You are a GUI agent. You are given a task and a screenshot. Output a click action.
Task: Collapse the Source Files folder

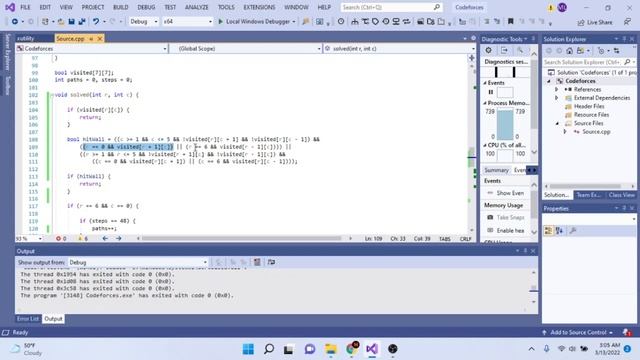(x=558, y=123)
